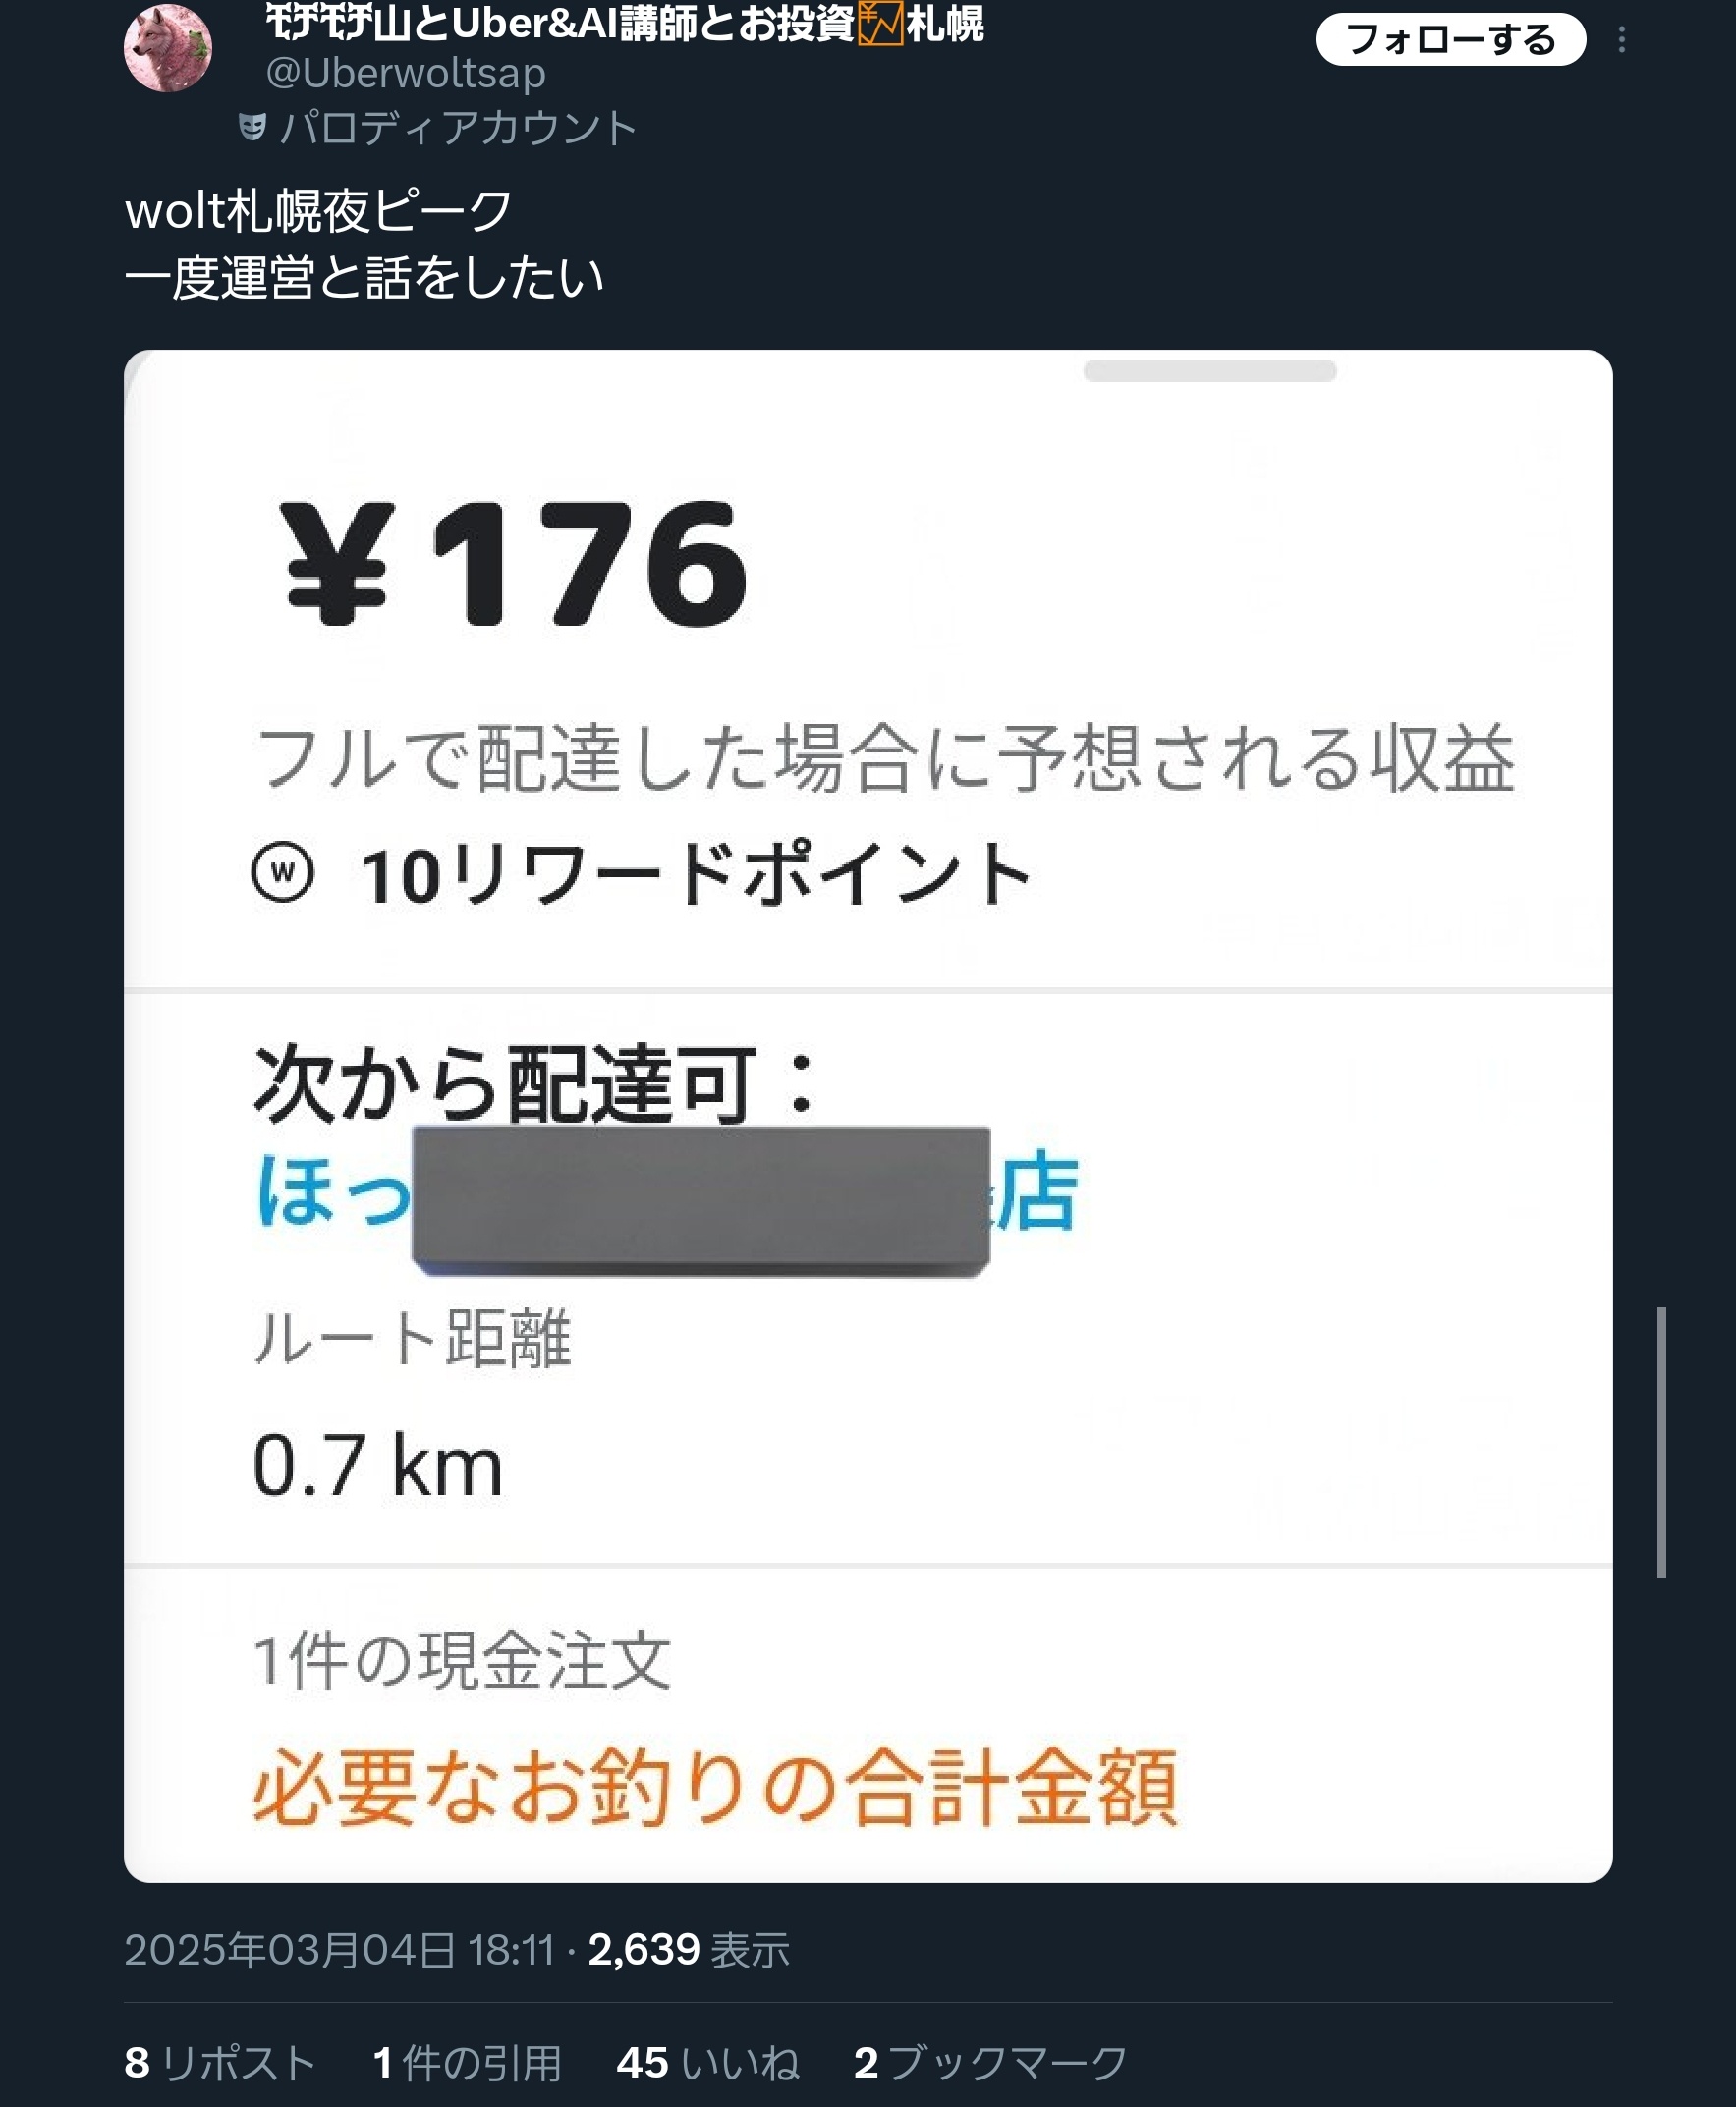The width and height of the screenshot is (1736, 2107).
Task: Show the 45 いいね likes list
Action: (708, 2062)
